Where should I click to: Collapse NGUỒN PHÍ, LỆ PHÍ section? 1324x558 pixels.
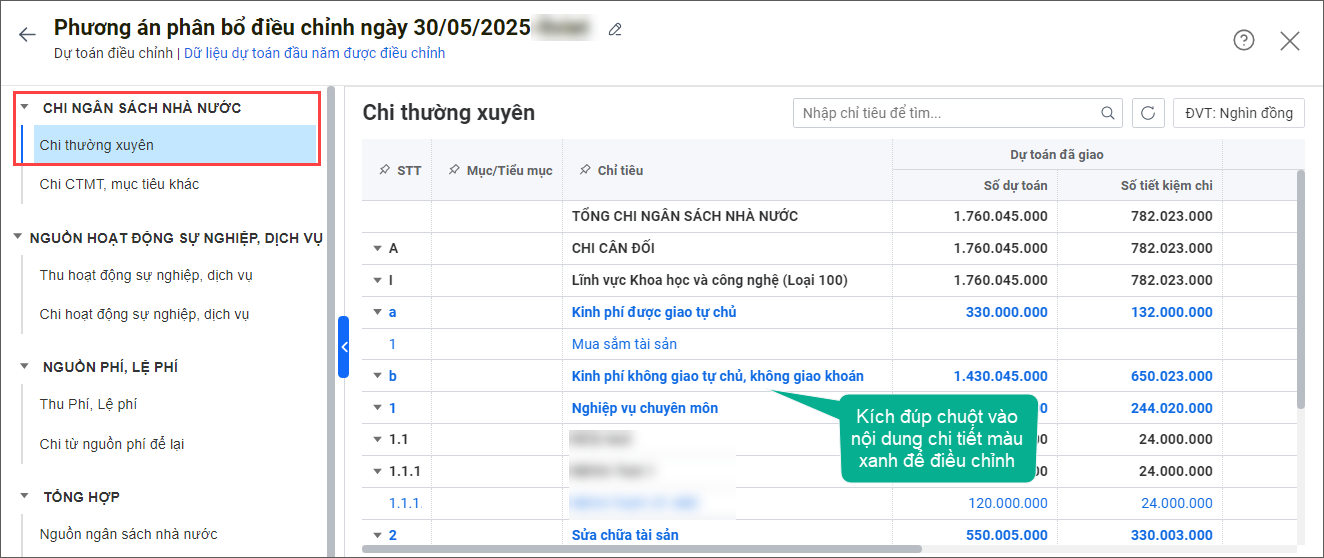tap(25, 367)
